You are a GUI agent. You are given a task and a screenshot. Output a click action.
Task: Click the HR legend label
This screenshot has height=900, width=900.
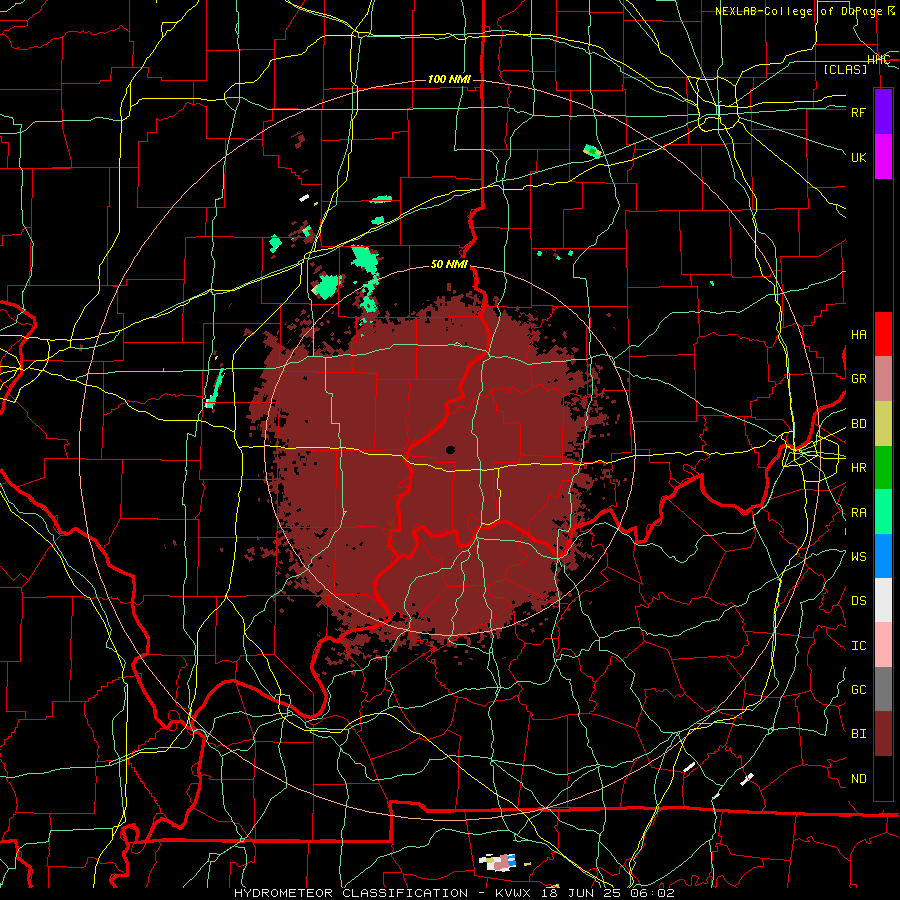click(858, 468)
